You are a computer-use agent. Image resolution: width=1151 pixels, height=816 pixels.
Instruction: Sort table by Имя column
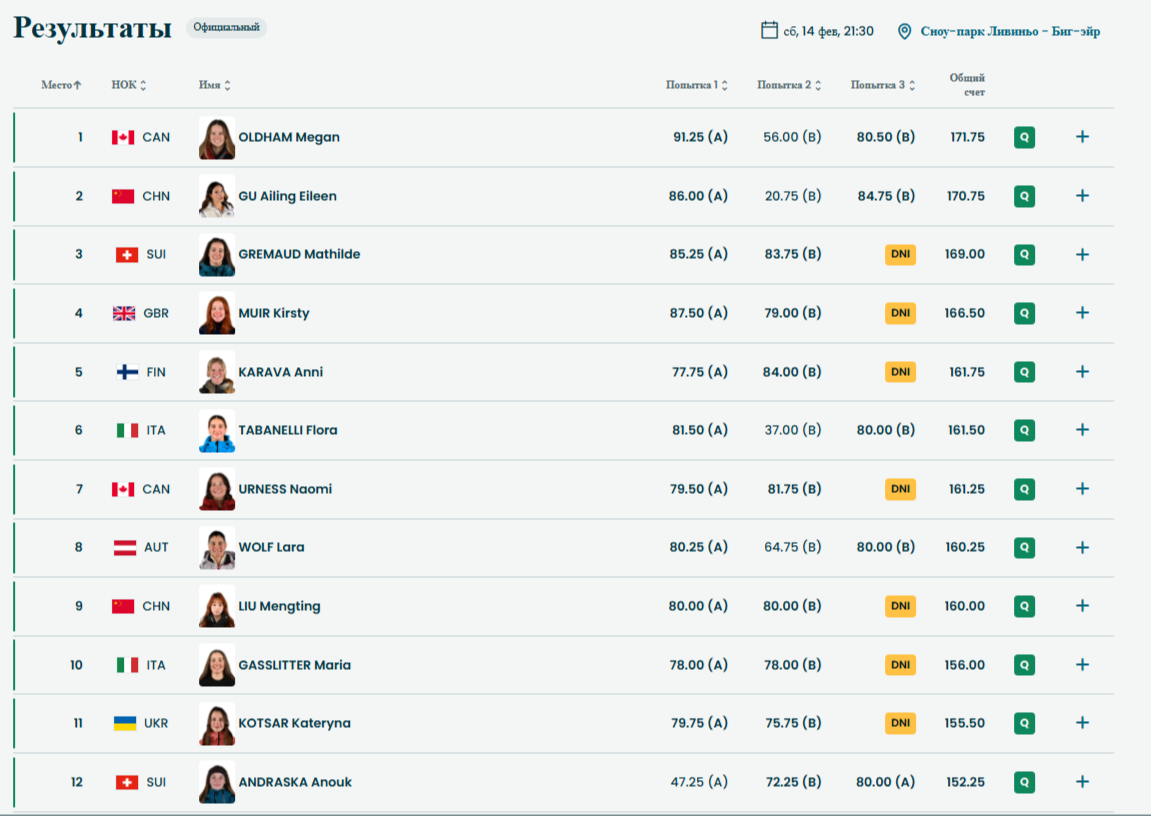pos(214,85)
